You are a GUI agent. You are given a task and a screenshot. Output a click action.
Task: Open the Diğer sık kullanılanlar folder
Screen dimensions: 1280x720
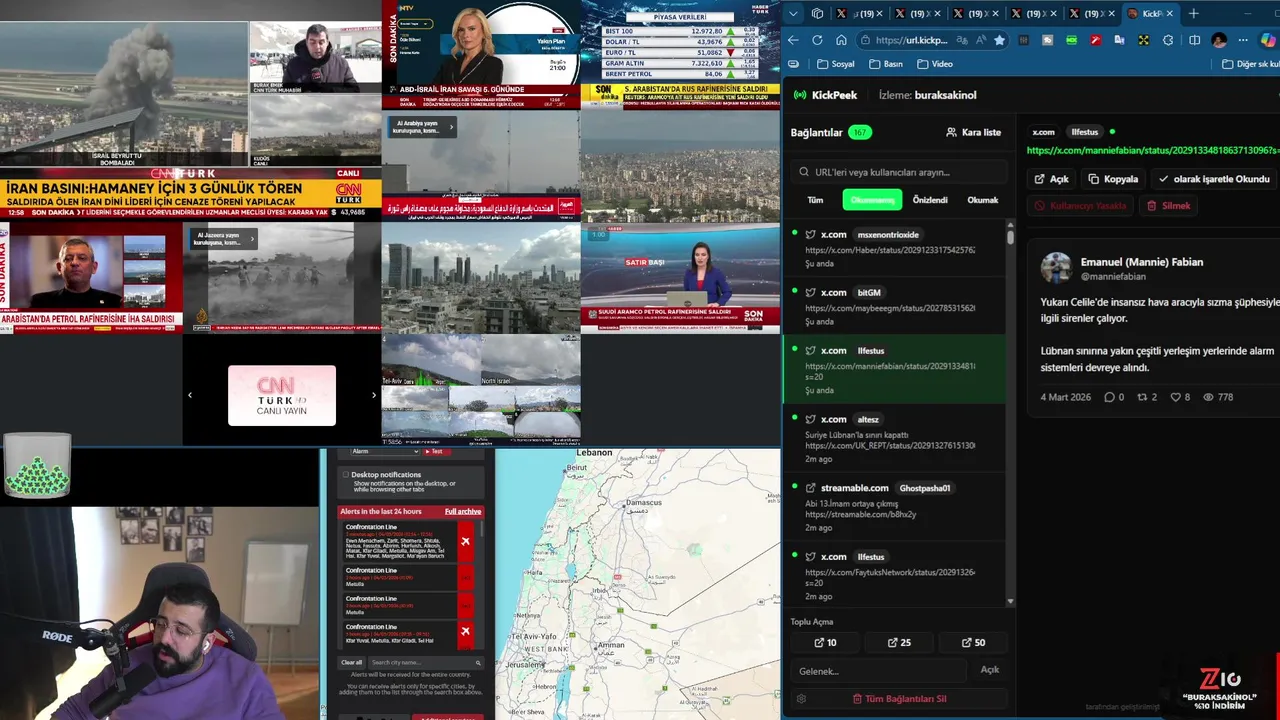[x=1250, y=64]
